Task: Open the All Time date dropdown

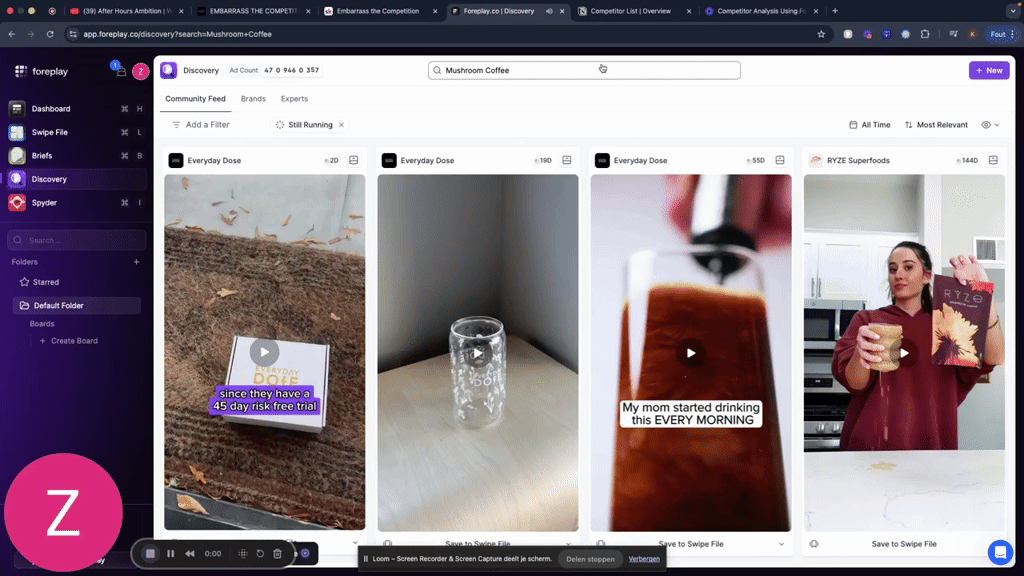Action: (x=869, y=125)
